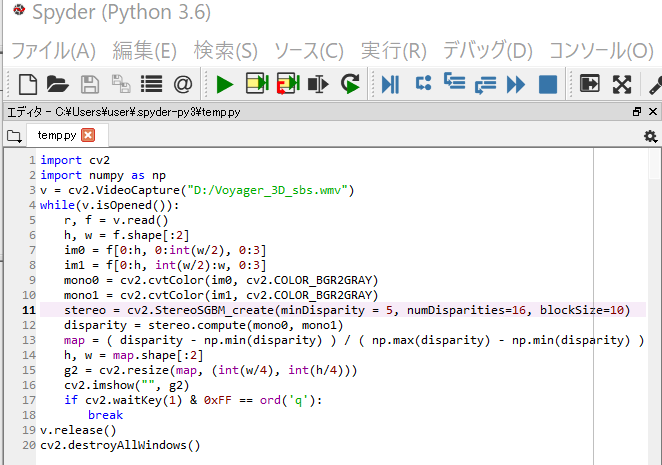Continue execution with double arrow icon

click(x=516, y=84)
